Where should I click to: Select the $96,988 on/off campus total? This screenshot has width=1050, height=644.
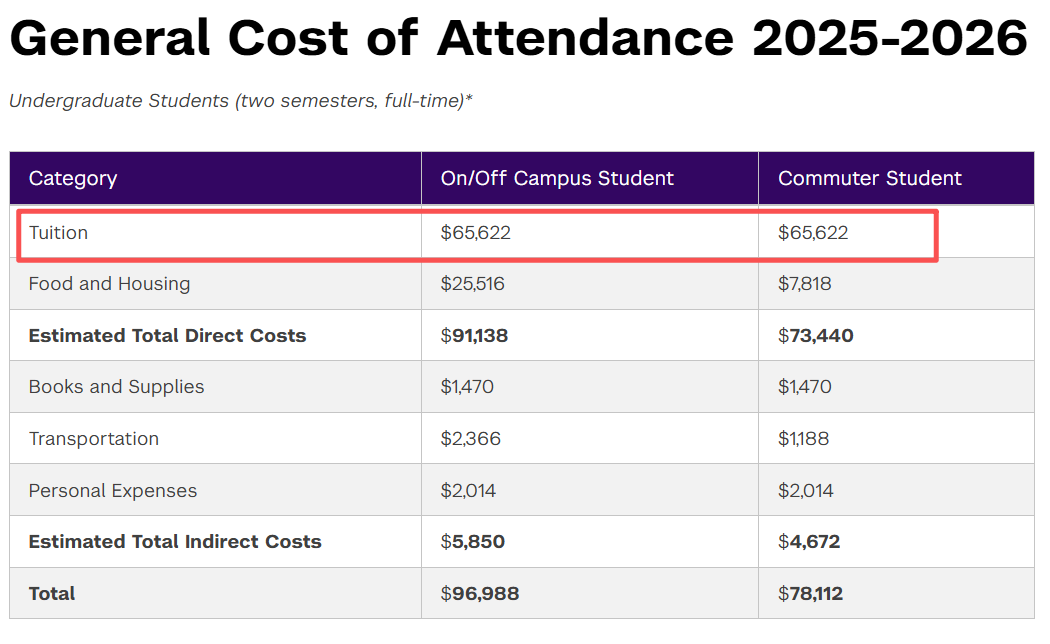[479, 594]
